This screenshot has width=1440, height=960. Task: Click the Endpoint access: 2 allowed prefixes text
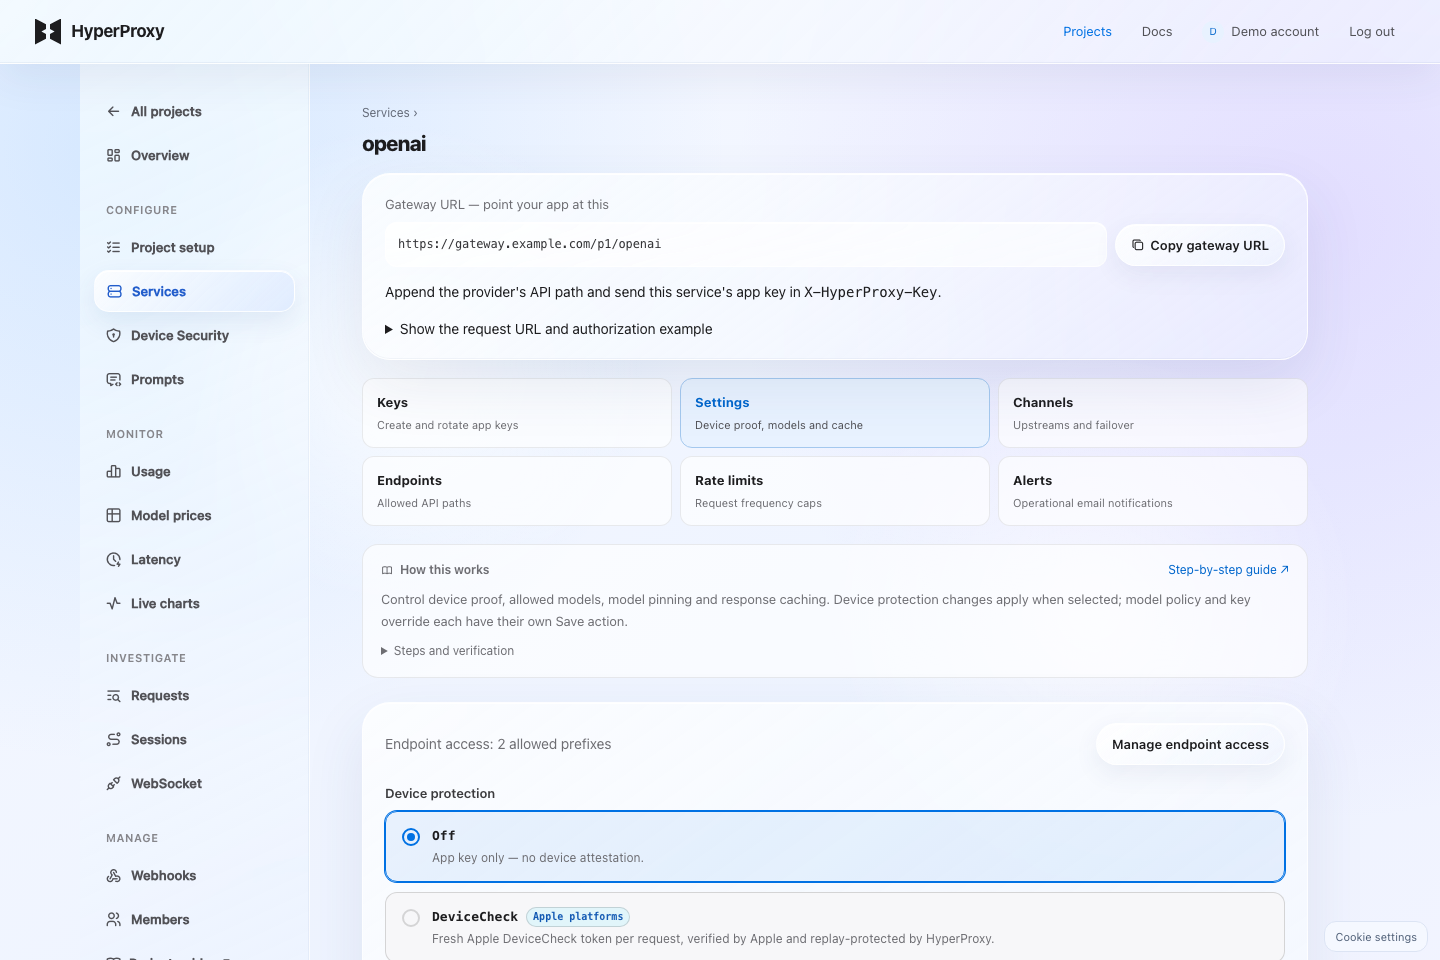pos(498,745)
